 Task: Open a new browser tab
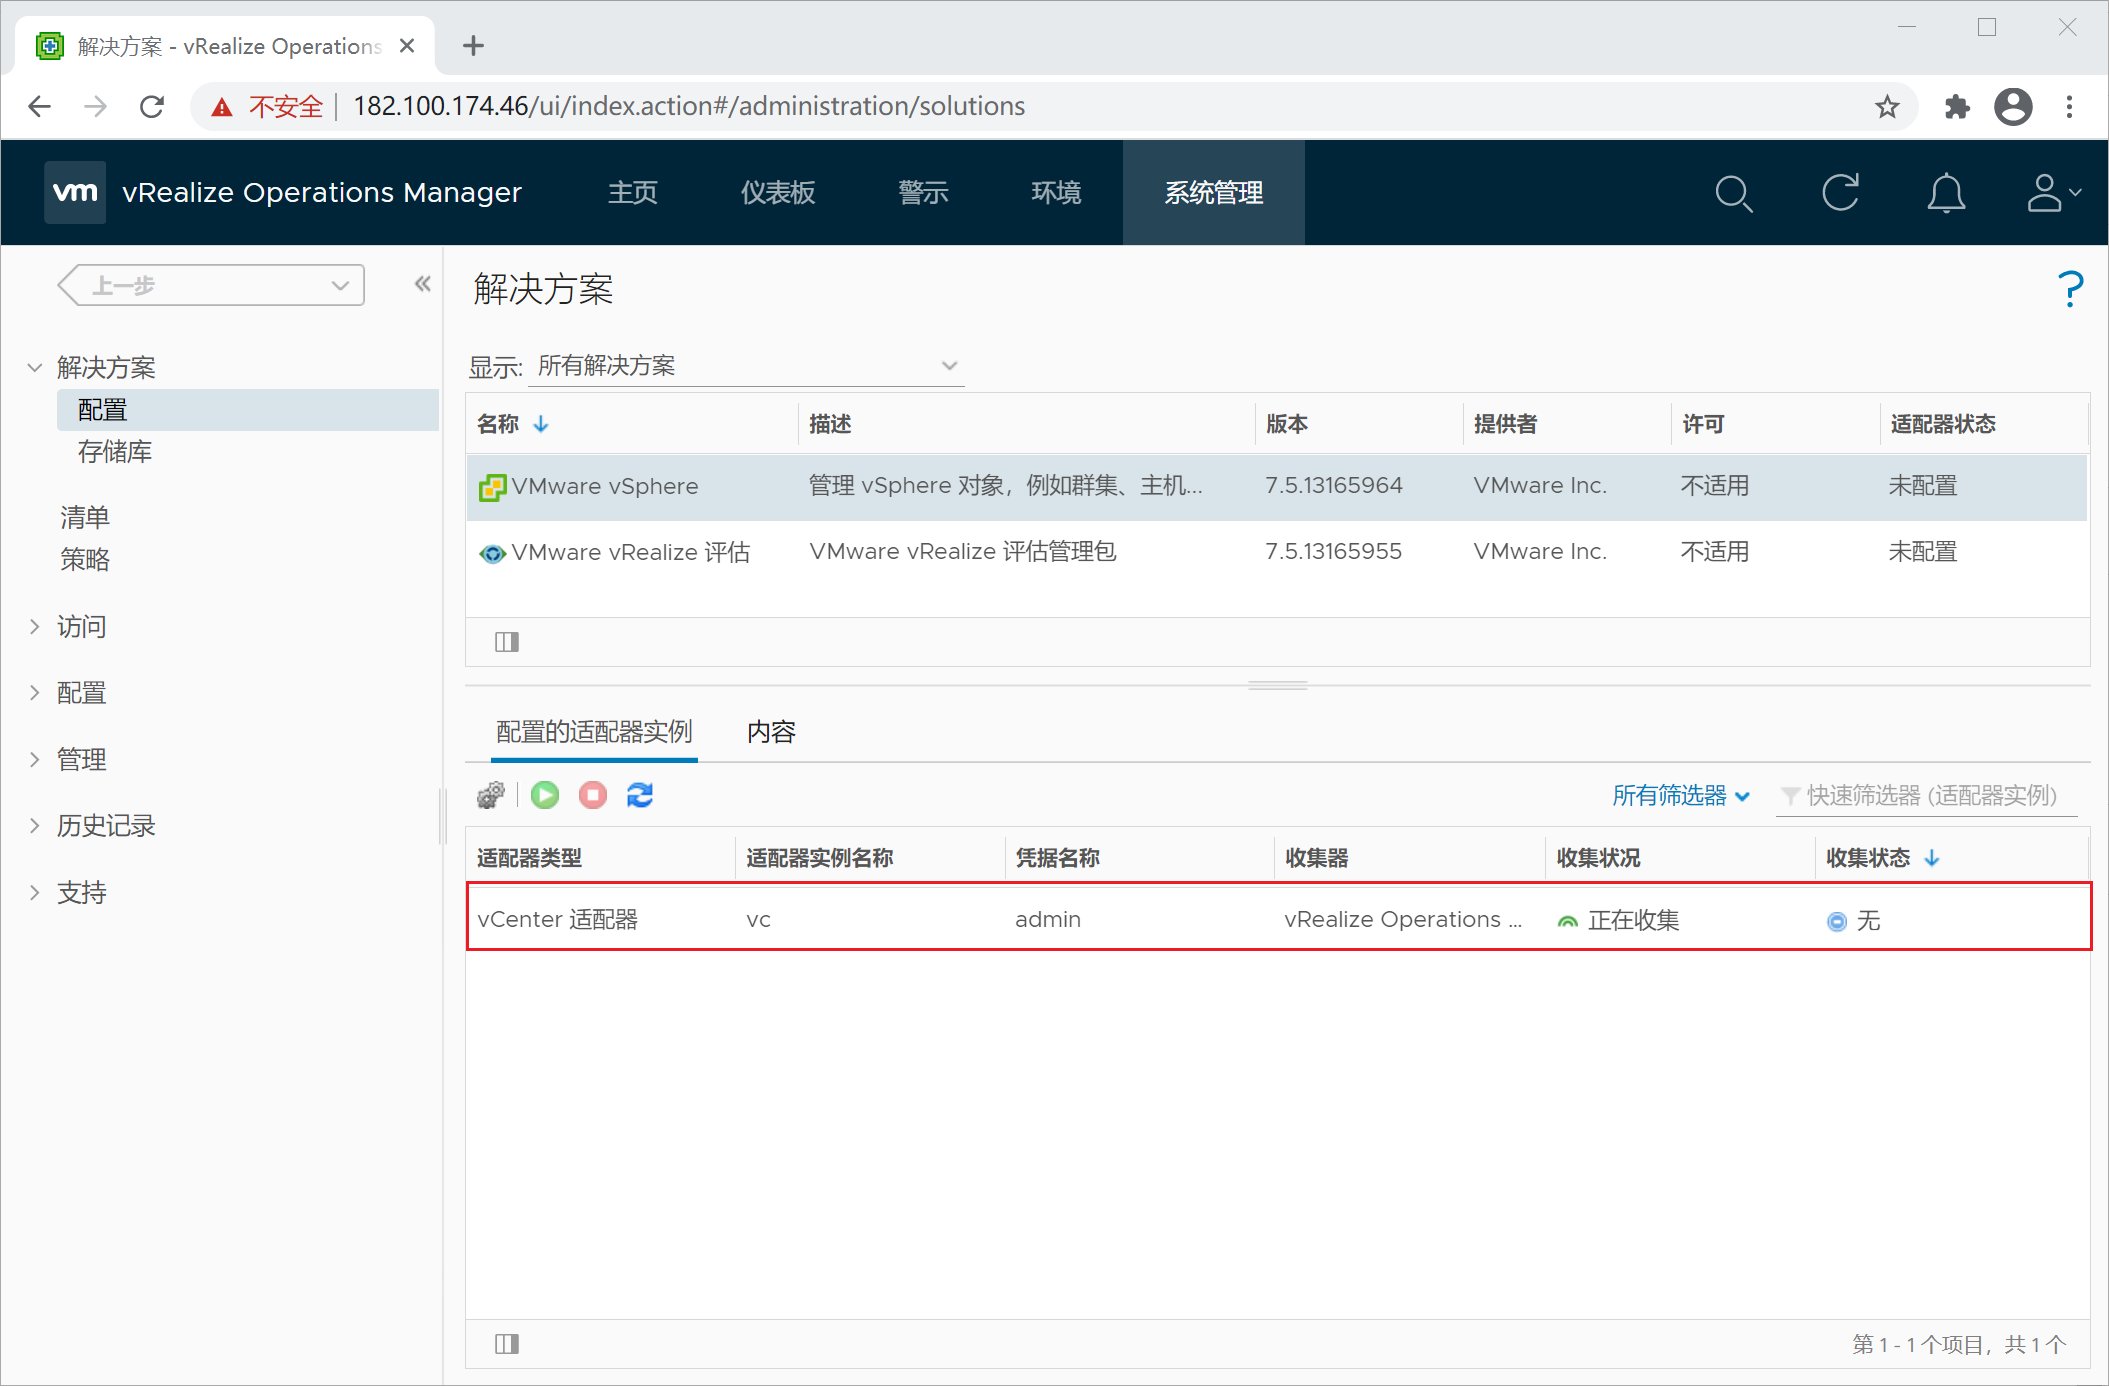(x=474, y=46)
